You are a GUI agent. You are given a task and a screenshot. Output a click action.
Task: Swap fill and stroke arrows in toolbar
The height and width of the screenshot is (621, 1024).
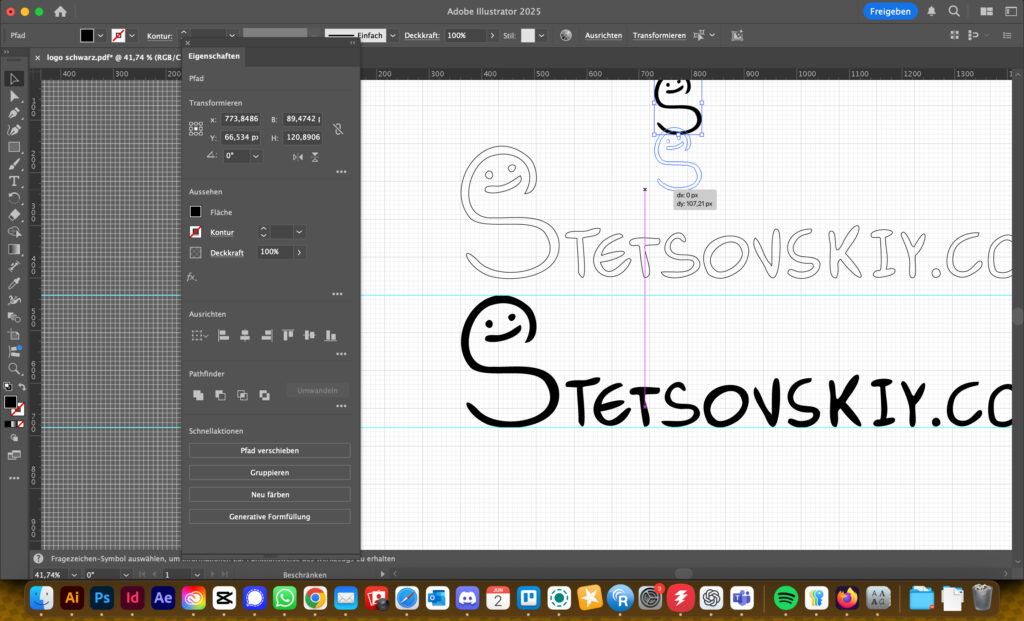22,387
